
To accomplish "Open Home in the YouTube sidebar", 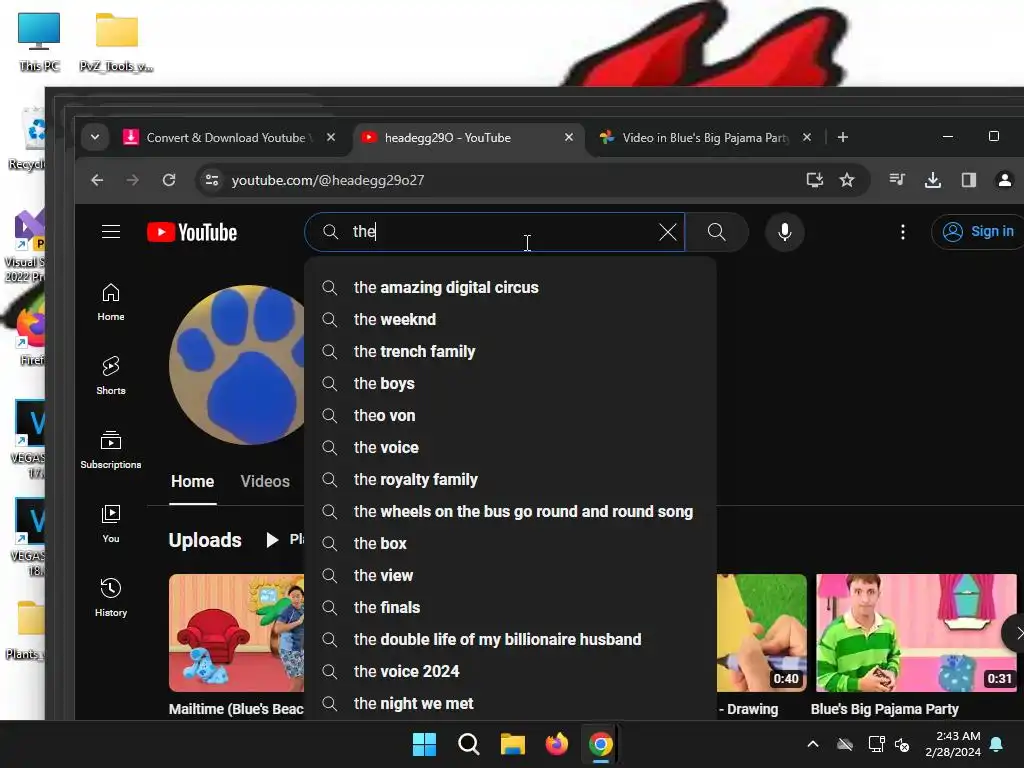I will coord(111,302).
